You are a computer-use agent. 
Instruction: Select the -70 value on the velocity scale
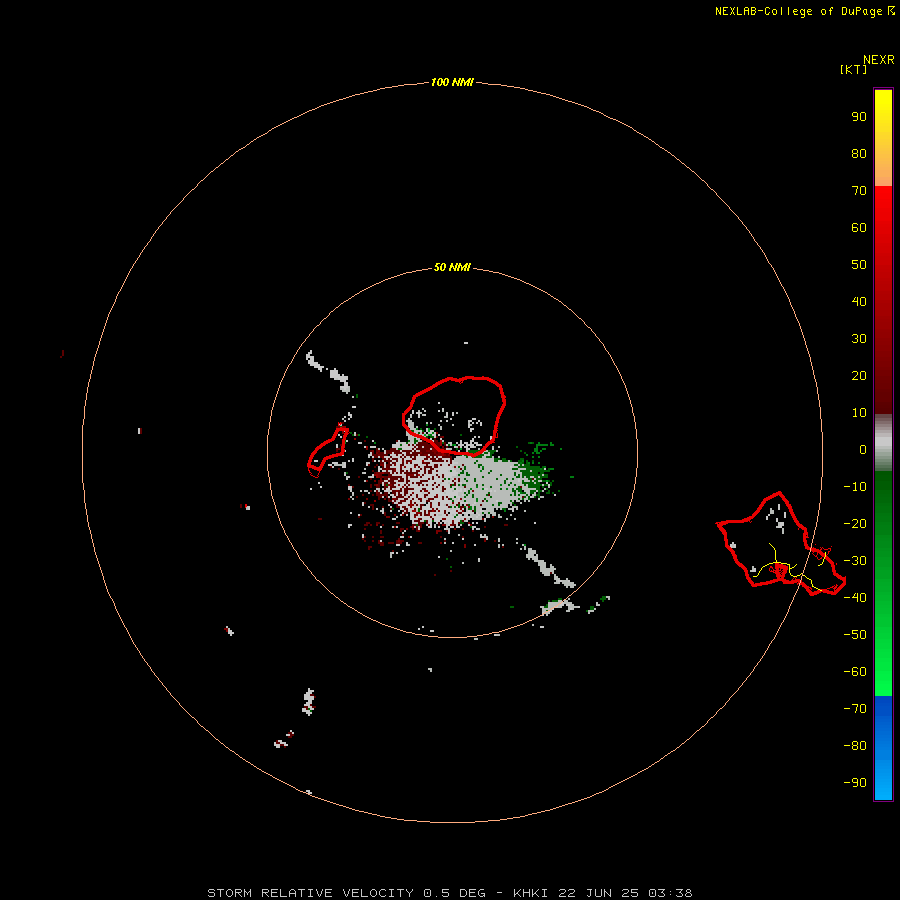(855, 709)
